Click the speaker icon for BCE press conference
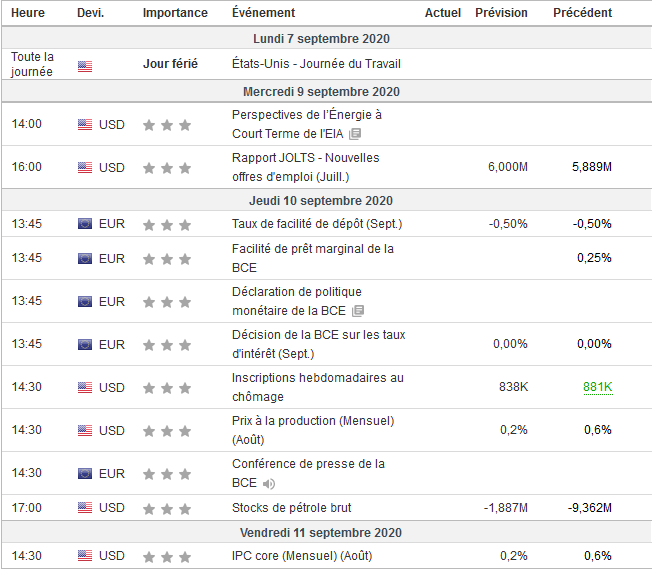Screen dimensions: 652x569 pyautogui.click(x=269, y=483)
